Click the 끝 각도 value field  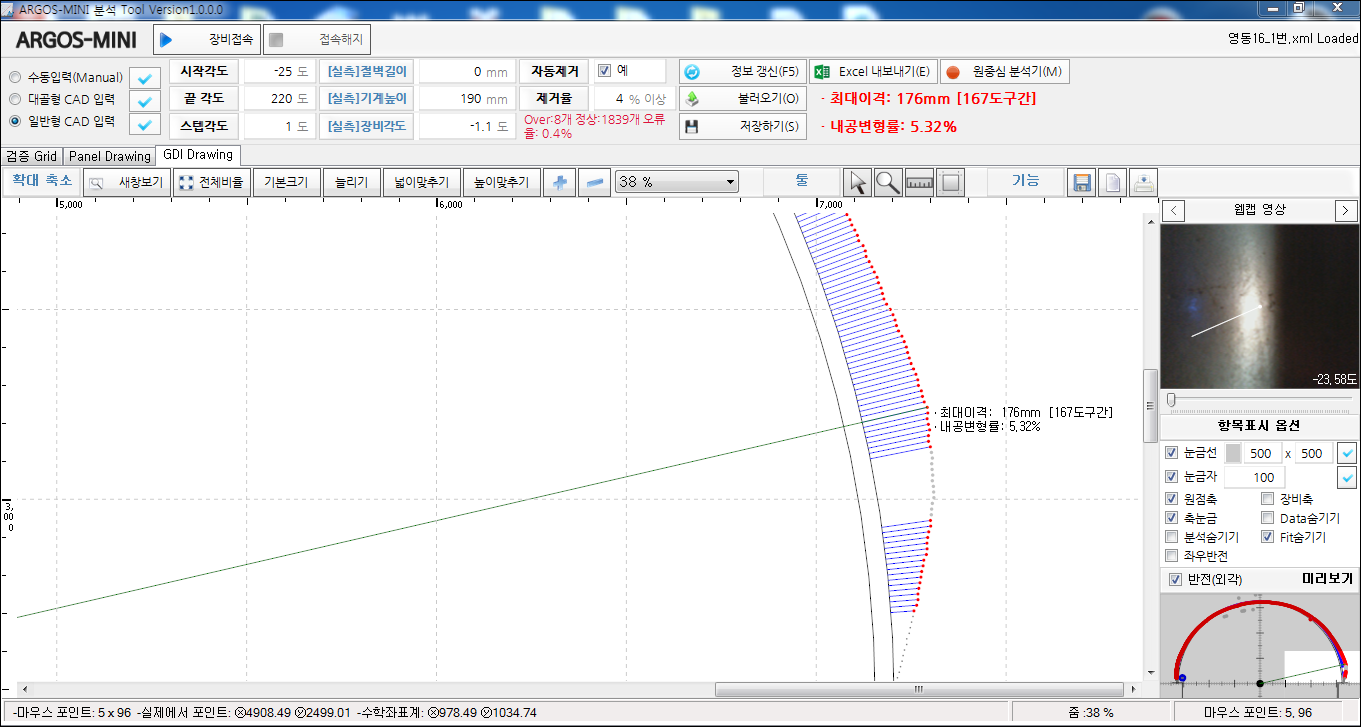(279, 99)
